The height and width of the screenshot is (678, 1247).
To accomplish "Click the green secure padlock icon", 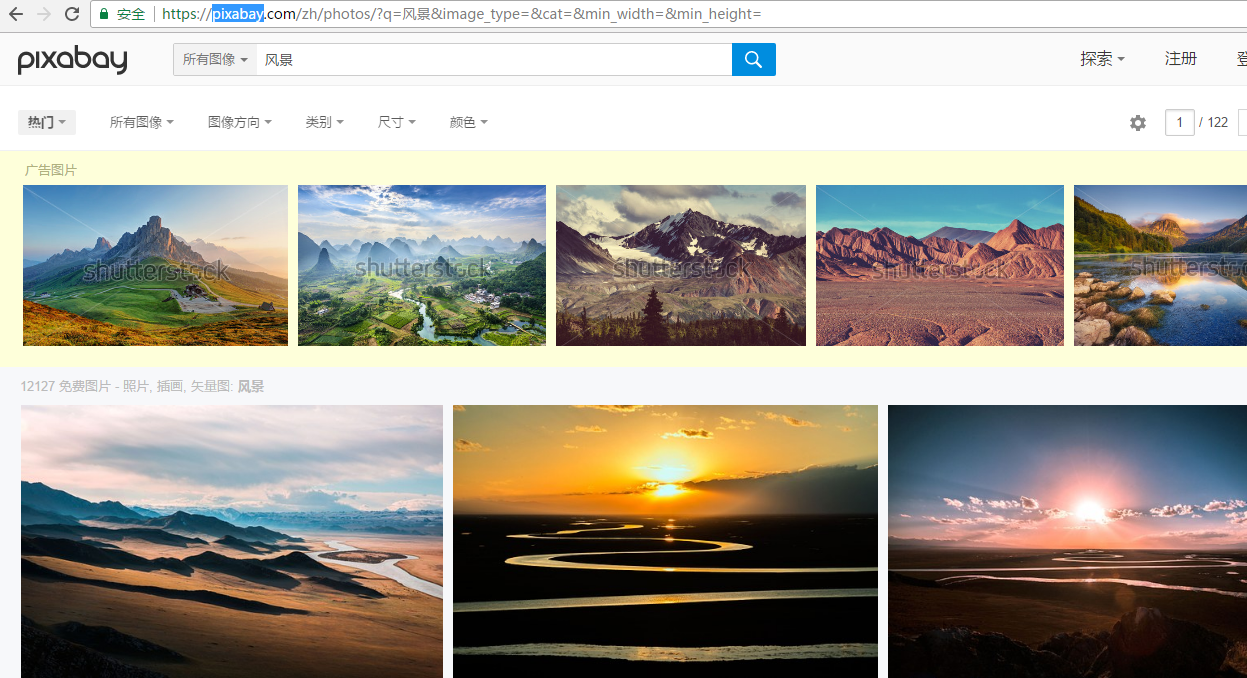I will 103,14.
